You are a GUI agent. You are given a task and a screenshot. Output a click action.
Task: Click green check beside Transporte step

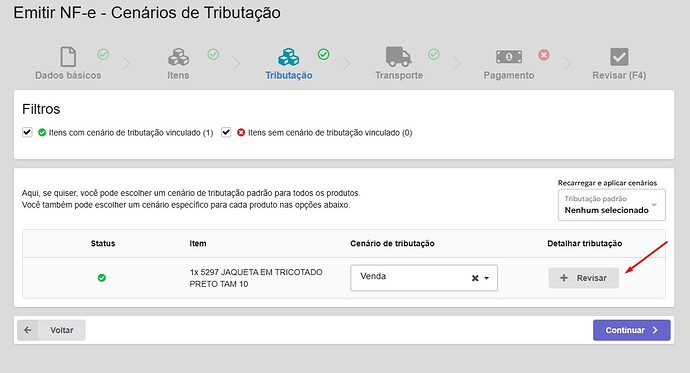[x=434, y=54]
